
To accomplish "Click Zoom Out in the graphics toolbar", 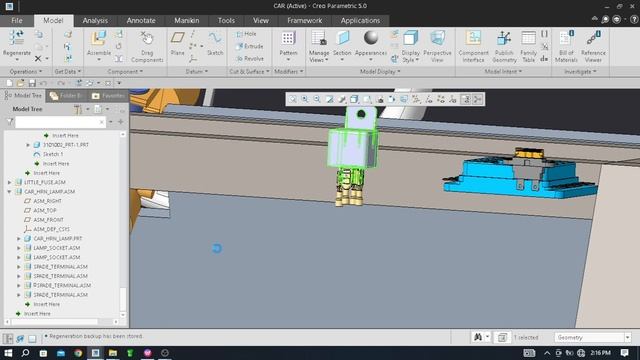I will [x=317, y=99].
